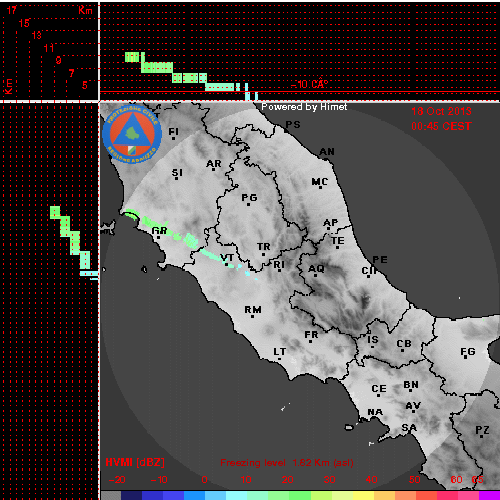
Task: Click the LT city label
Action: [x=280, y=352]
